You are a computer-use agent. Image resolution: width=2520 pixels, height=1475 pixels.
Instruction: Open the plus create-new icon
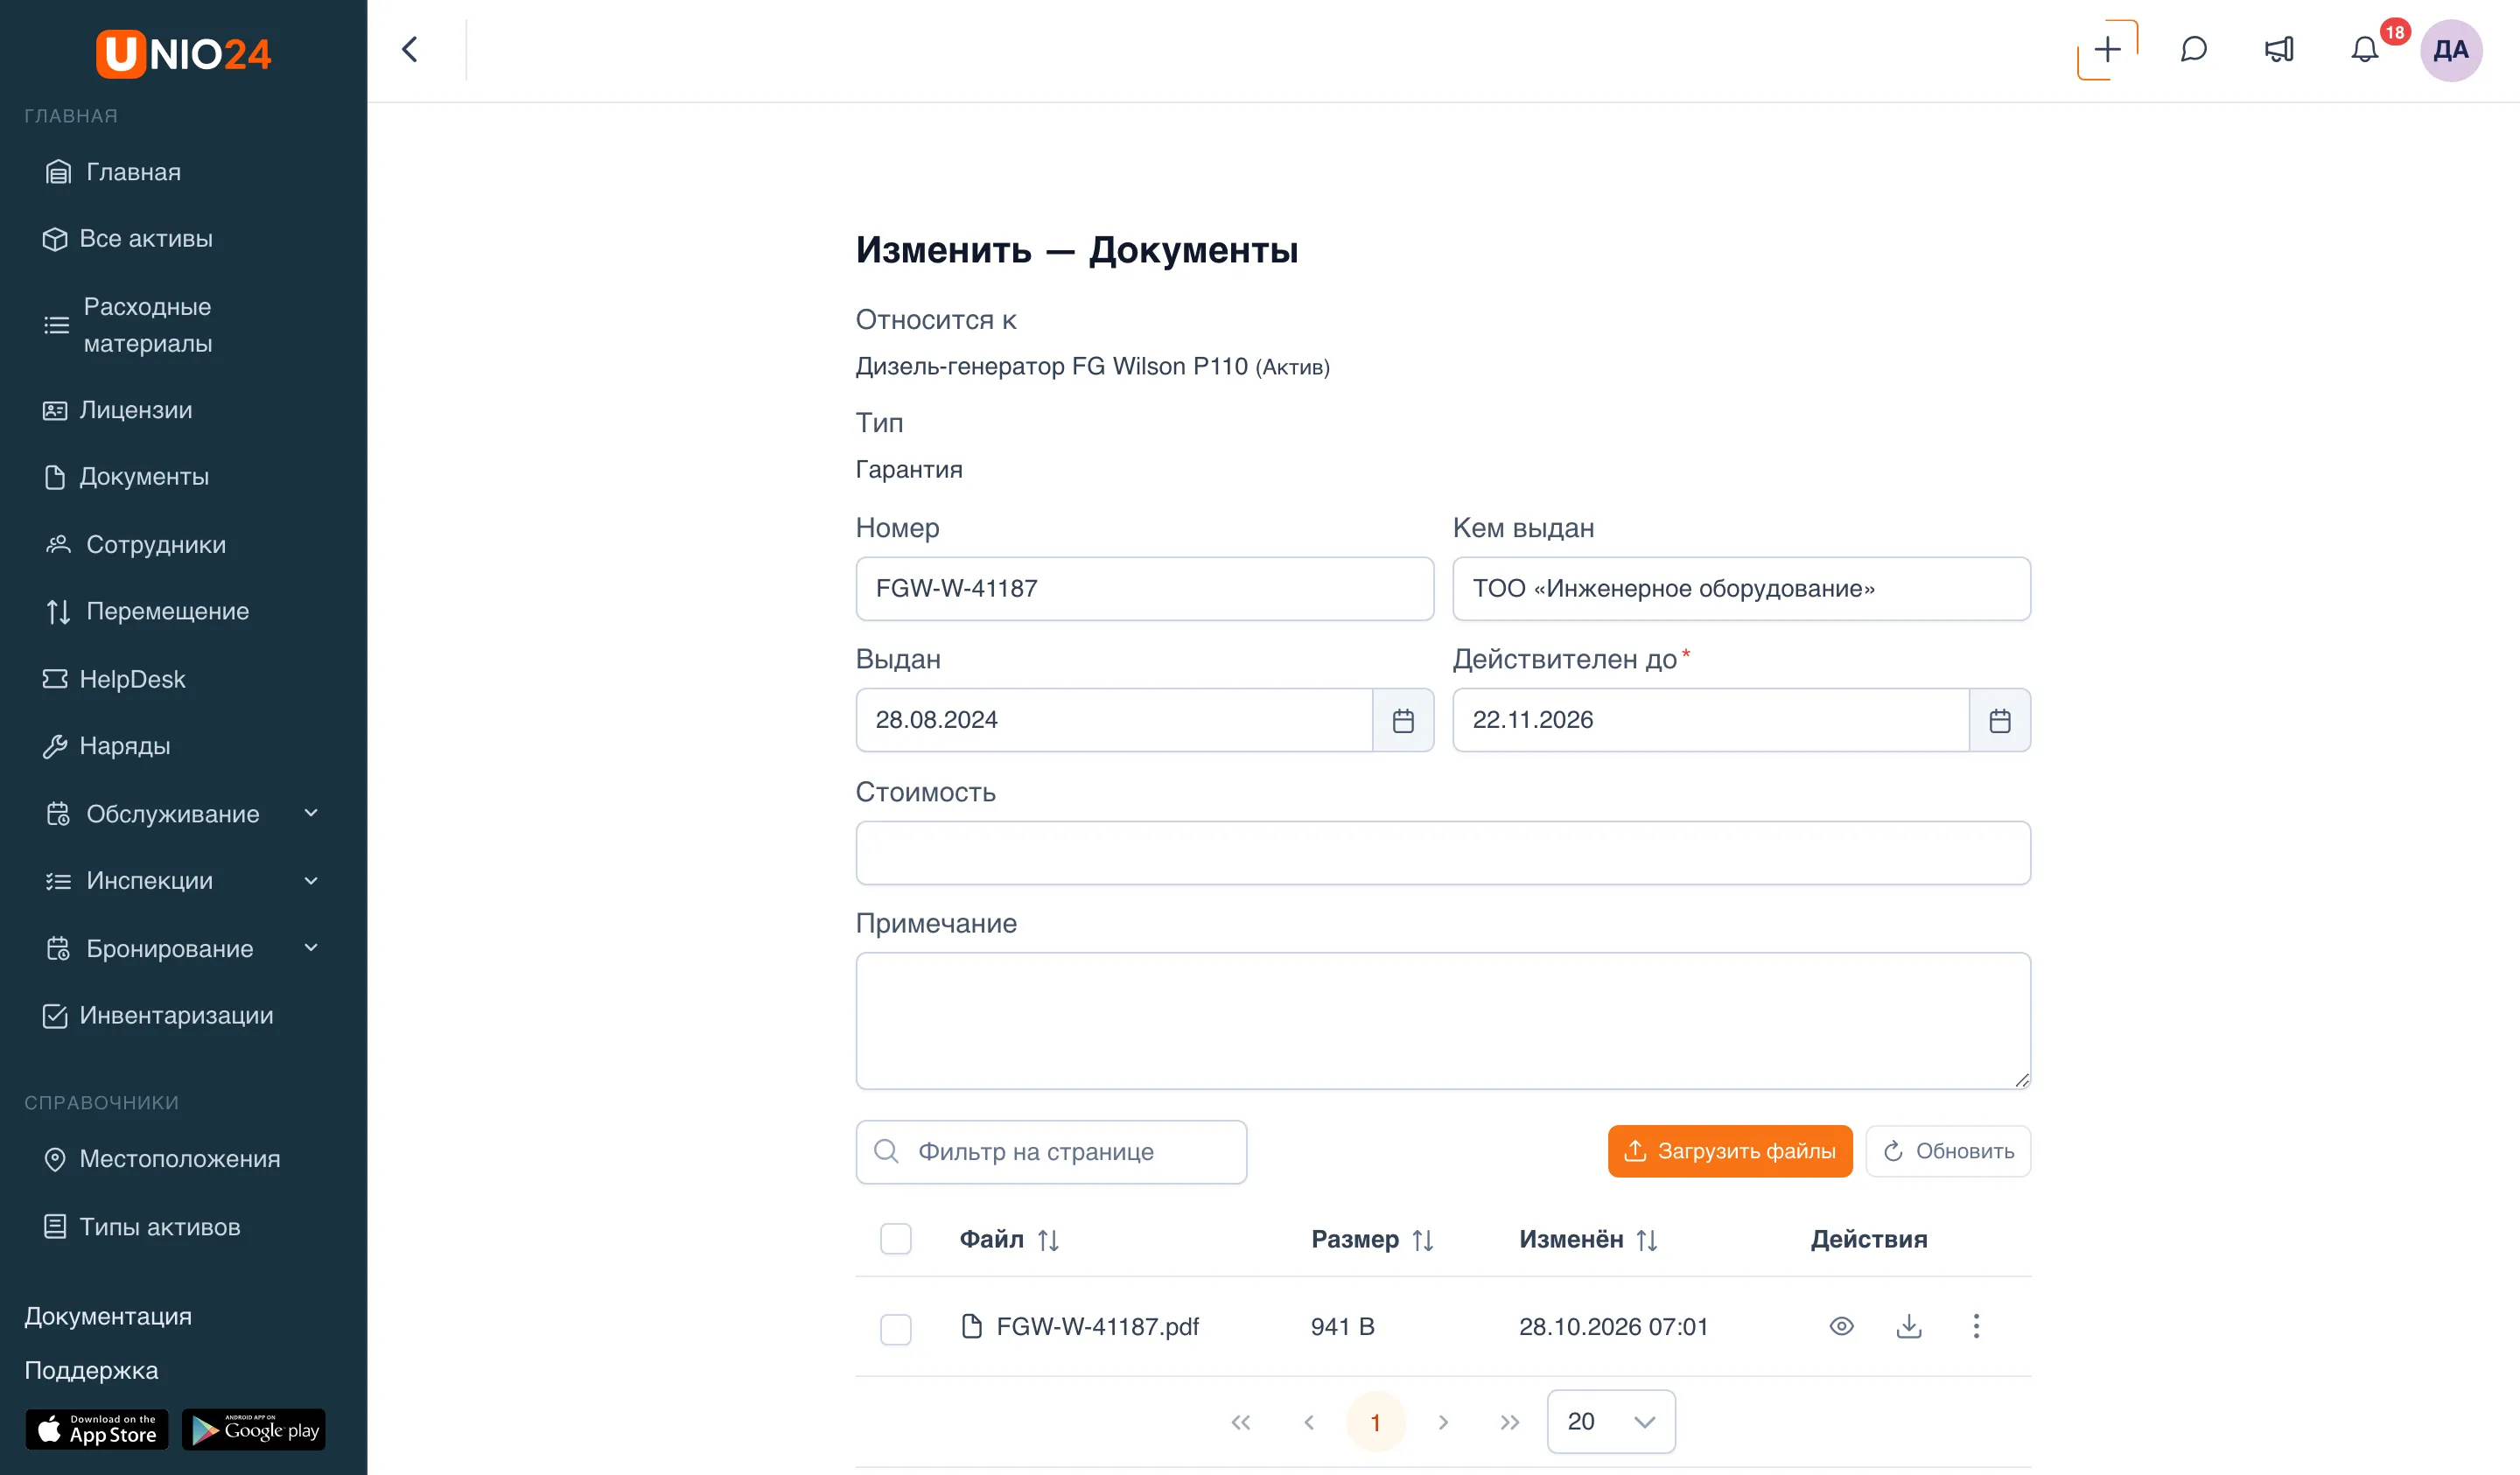(x=2107, y=50)
